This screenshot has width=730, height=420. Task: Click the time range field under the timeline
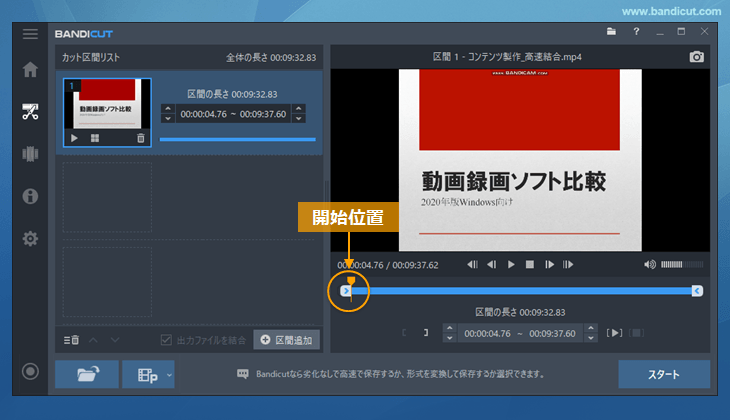click(x=520, y=333)
